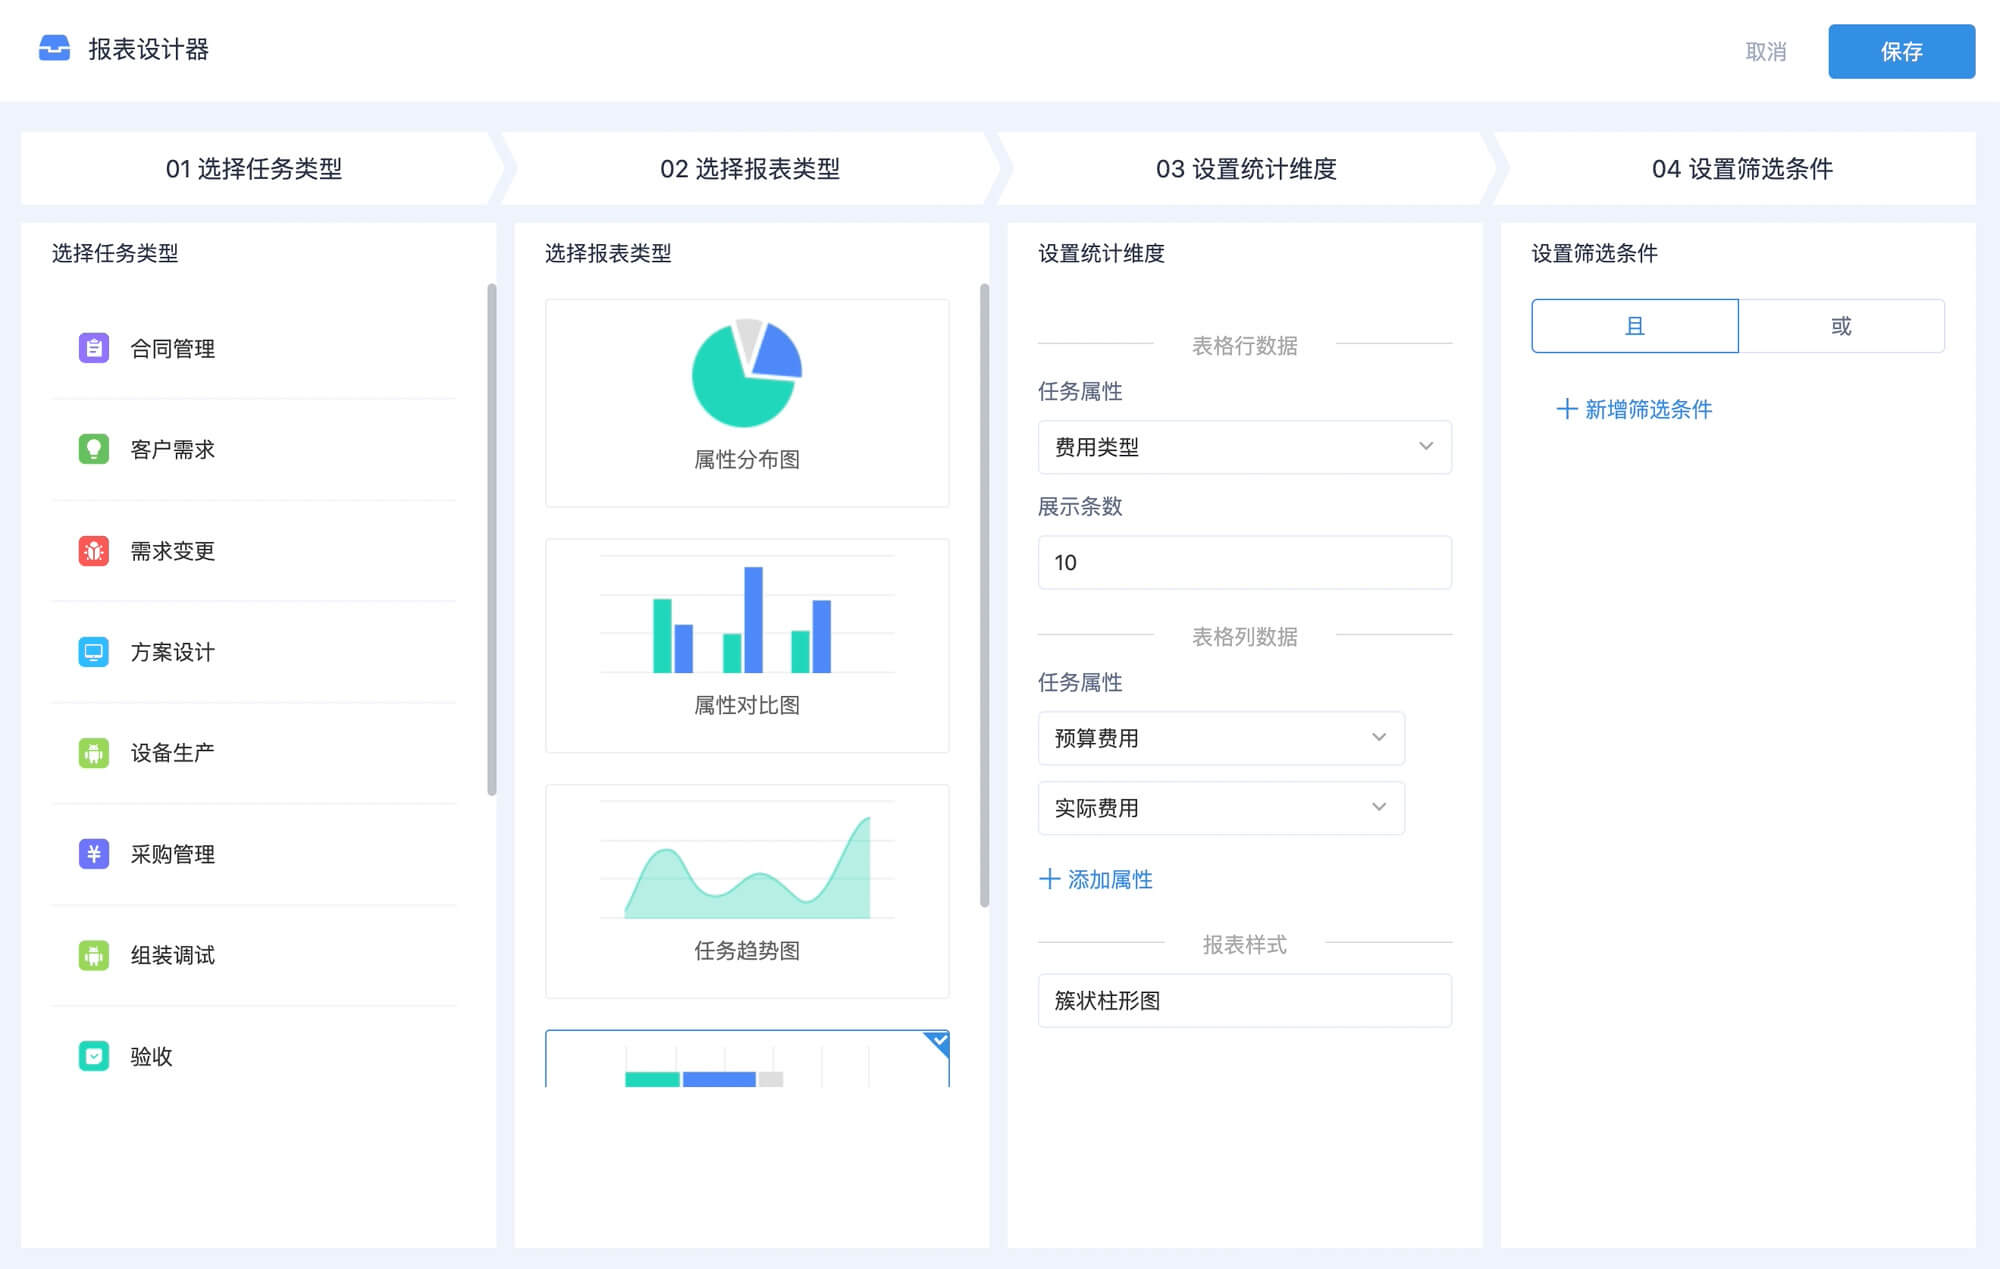Select the 且 condition toggle
Viewport: 2000px width, 1269px height.
(x=1634, y=326)
